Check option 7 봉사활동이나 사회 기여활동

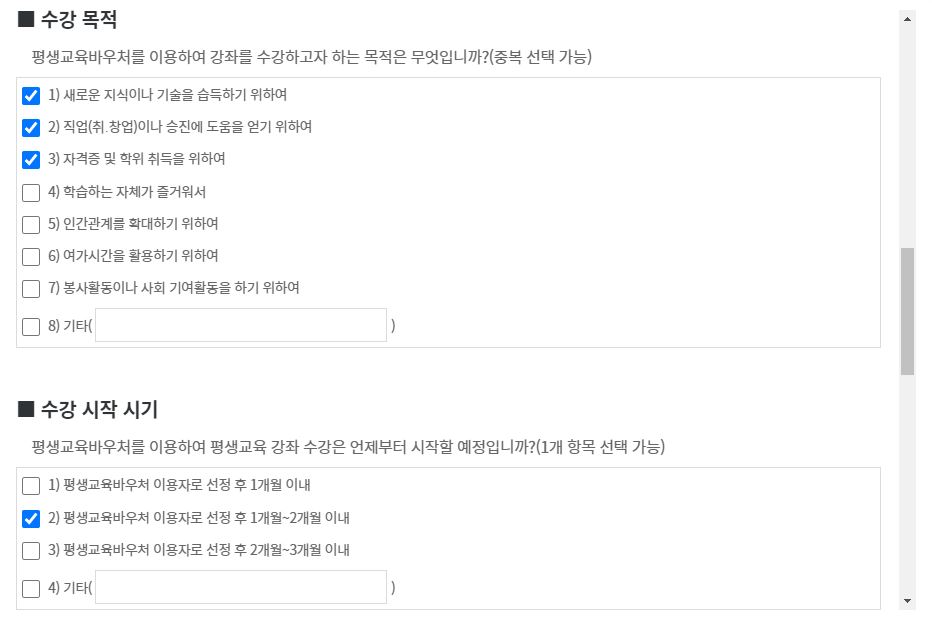pos(31,289)
